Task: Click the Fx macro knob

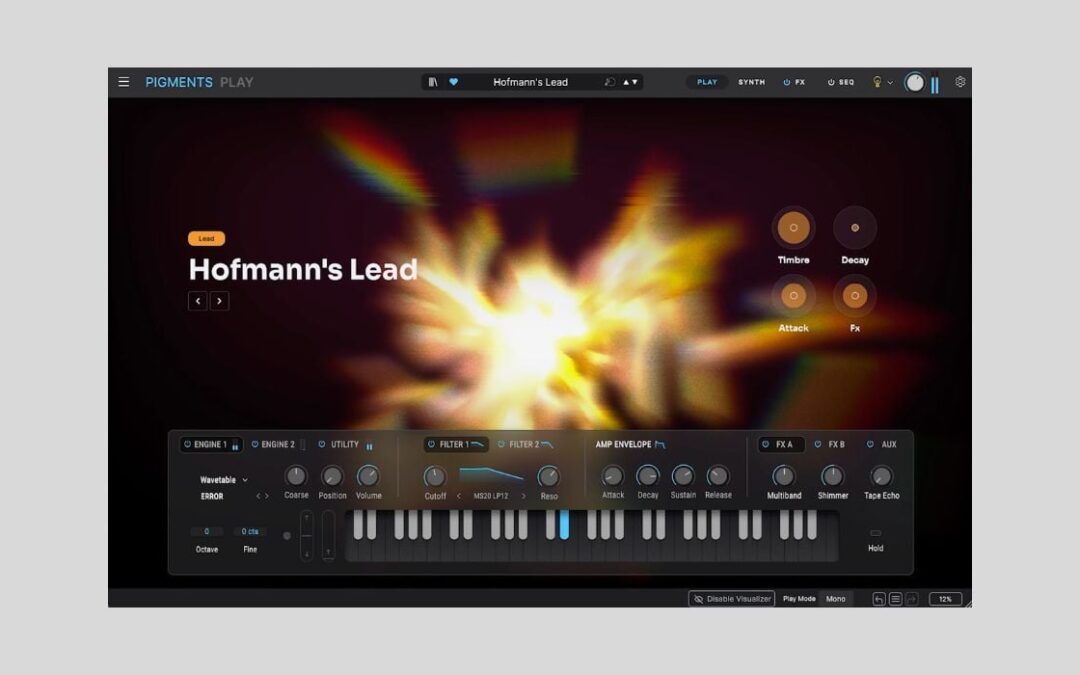Action: point(855,295)
